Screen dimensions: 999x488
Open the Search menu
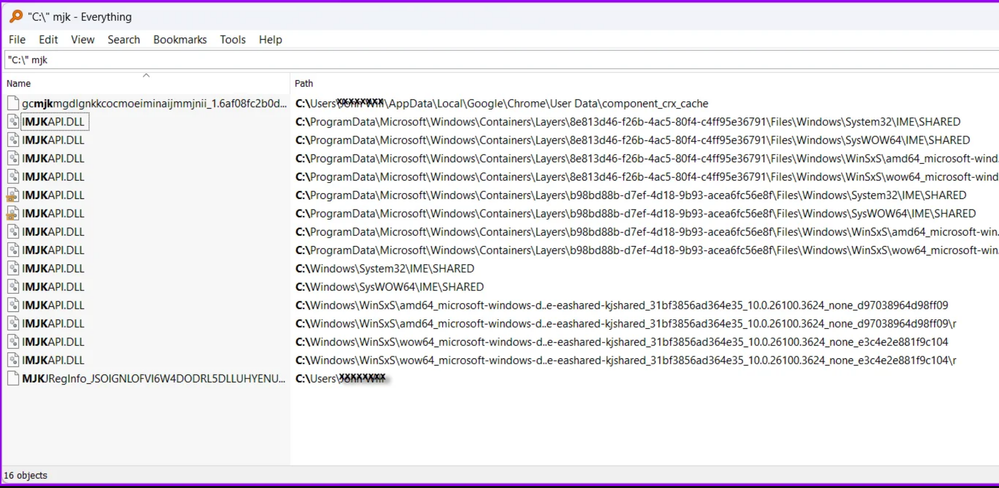(x=124, y=39)
